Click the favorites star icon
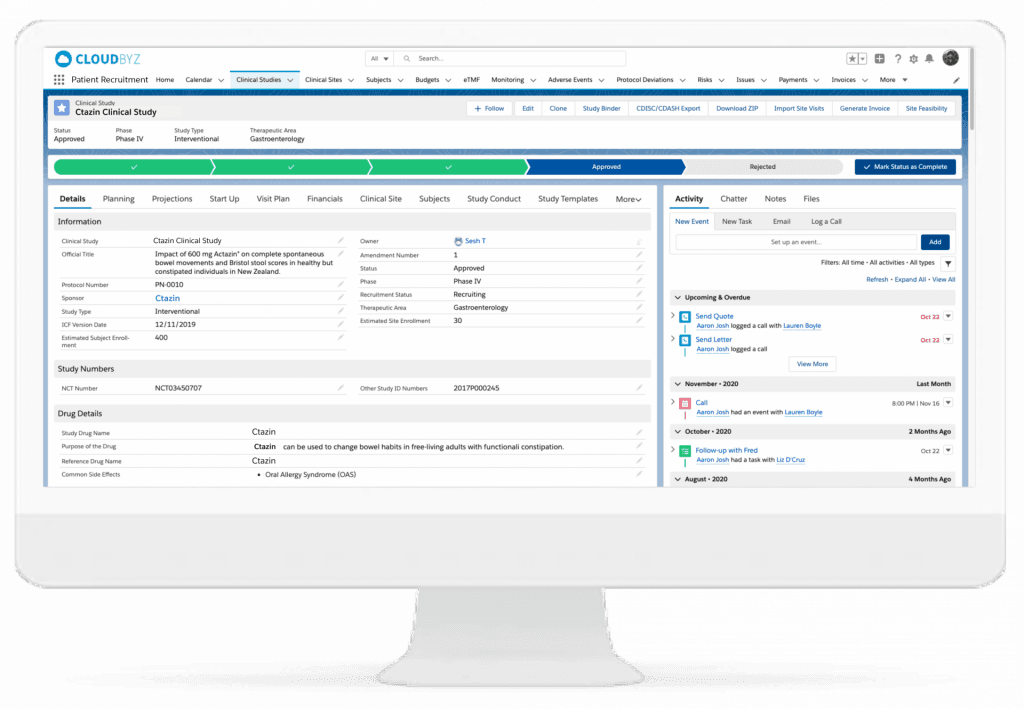Image resolution: width=1024 pixels, height=709 pixels. coord(853,59)
